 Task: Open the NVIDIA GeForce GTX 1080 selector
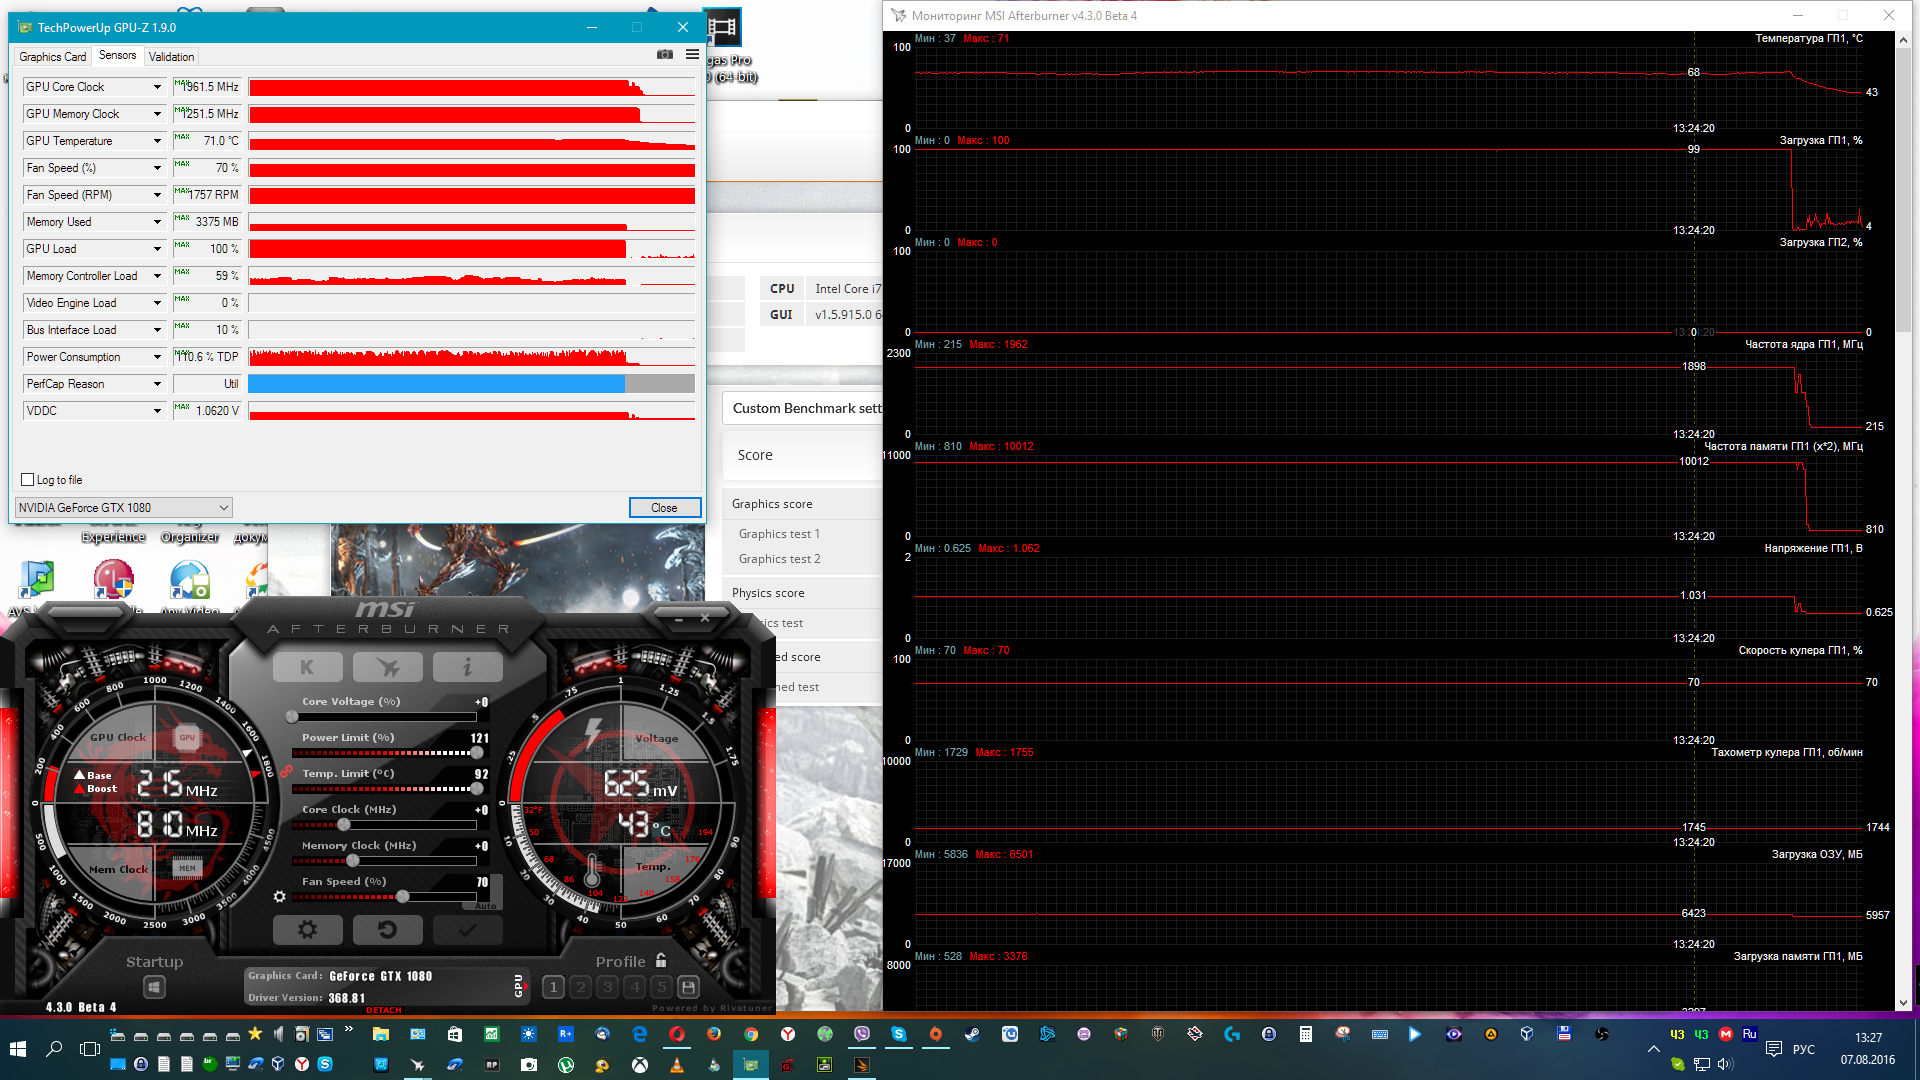tap(124, 508)
